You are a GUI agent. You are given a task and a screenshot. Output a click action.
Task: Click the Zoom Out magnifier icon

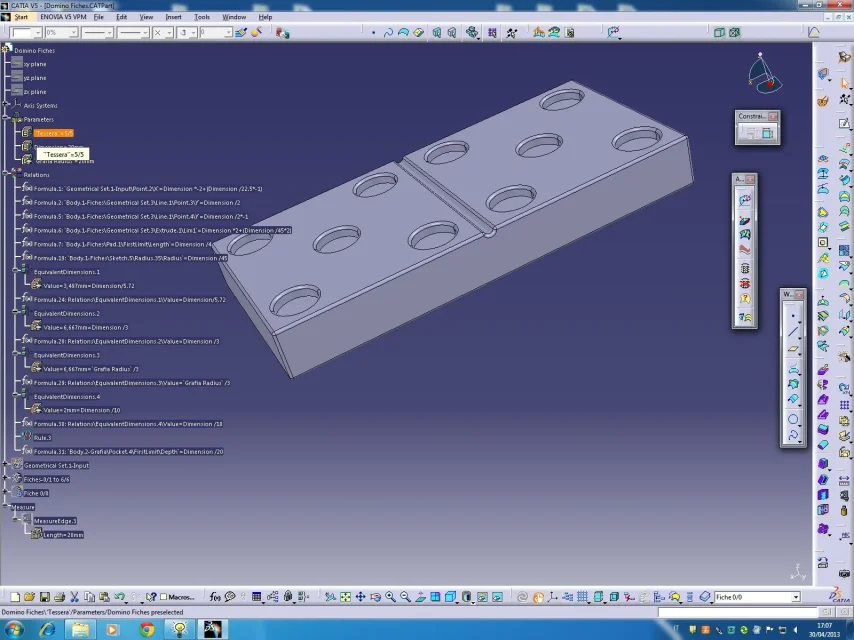[x=405, y=597]
